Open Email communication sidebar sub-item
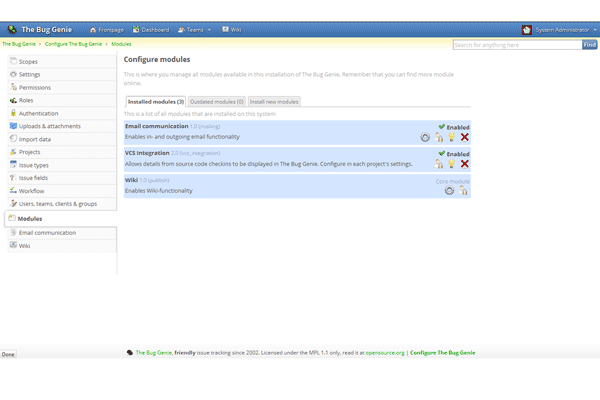 point(62,233)
